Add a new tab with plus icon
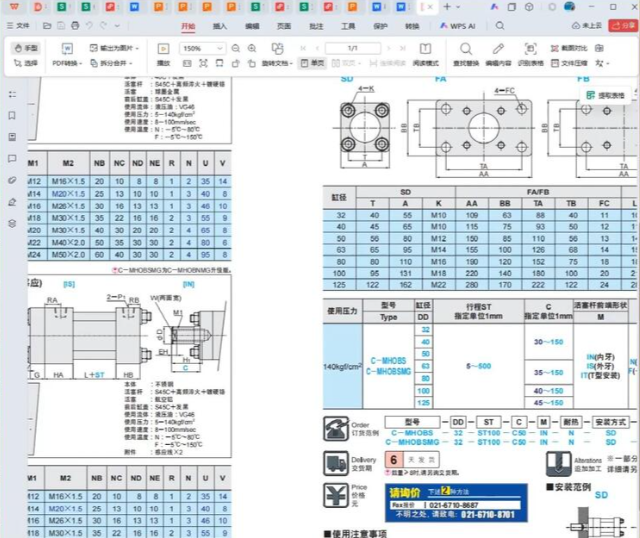 click(x=447, y=7)
